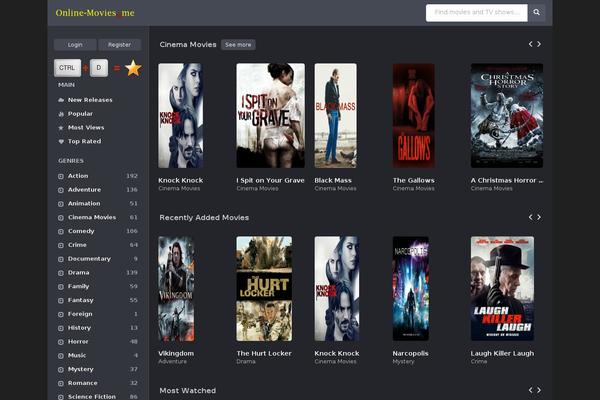The width and height of the screenshot is (600, 400).
Task: Click the Login button
Action: 75,45
